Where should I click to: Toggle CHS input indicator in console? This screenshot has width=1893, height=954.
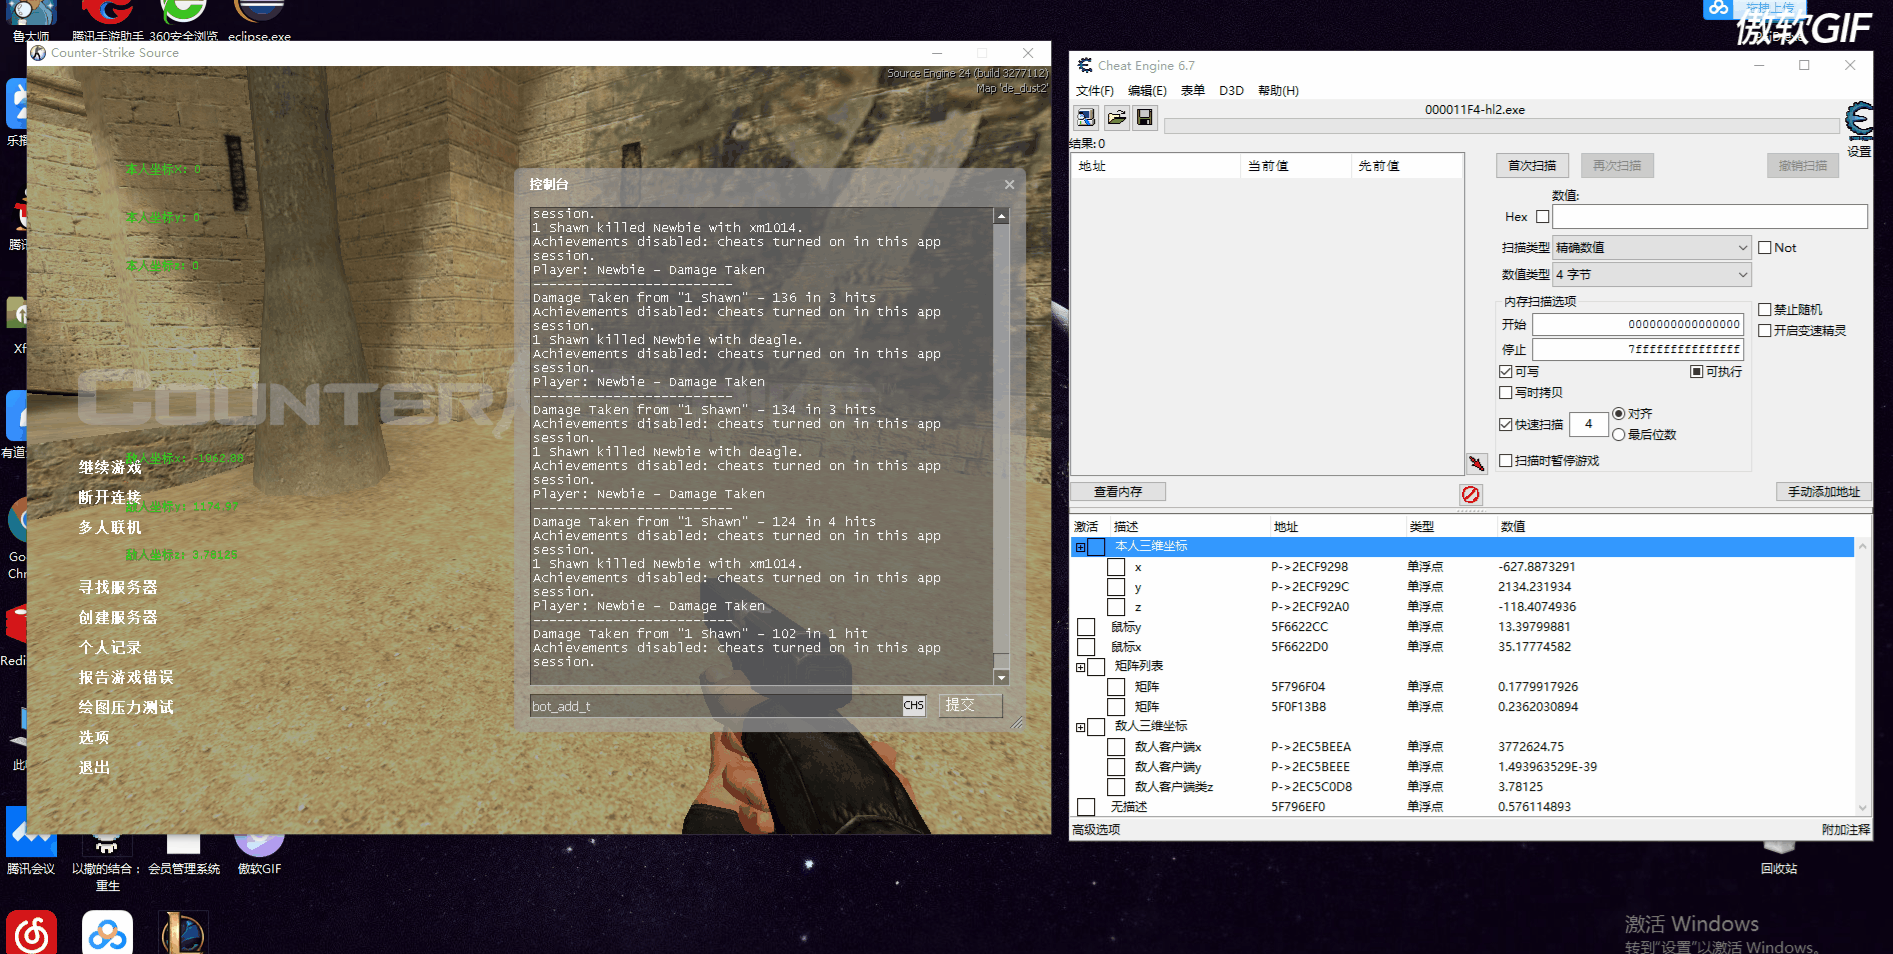point(913,705)
